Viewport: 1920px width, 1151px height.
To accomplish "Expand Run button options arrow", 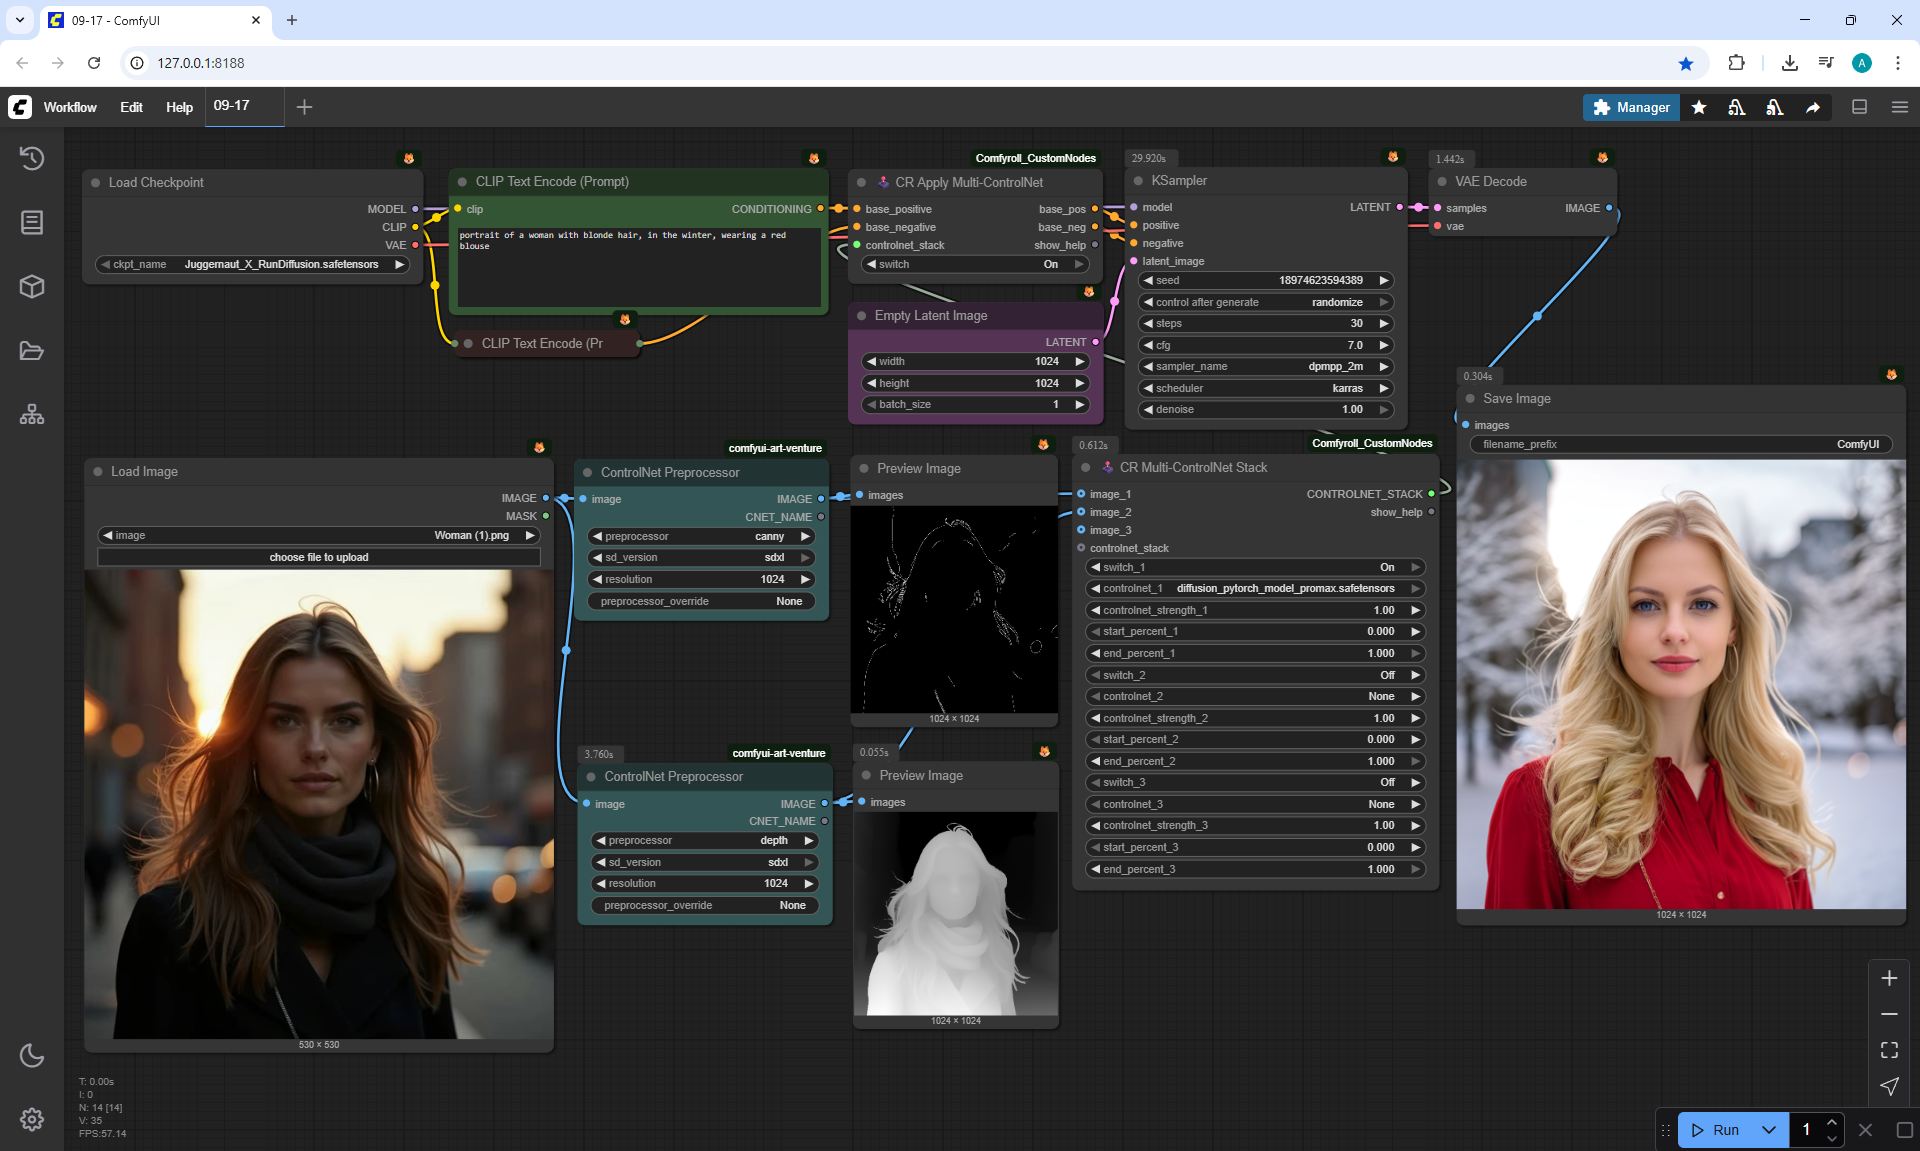I will tap(1768, 1130).
